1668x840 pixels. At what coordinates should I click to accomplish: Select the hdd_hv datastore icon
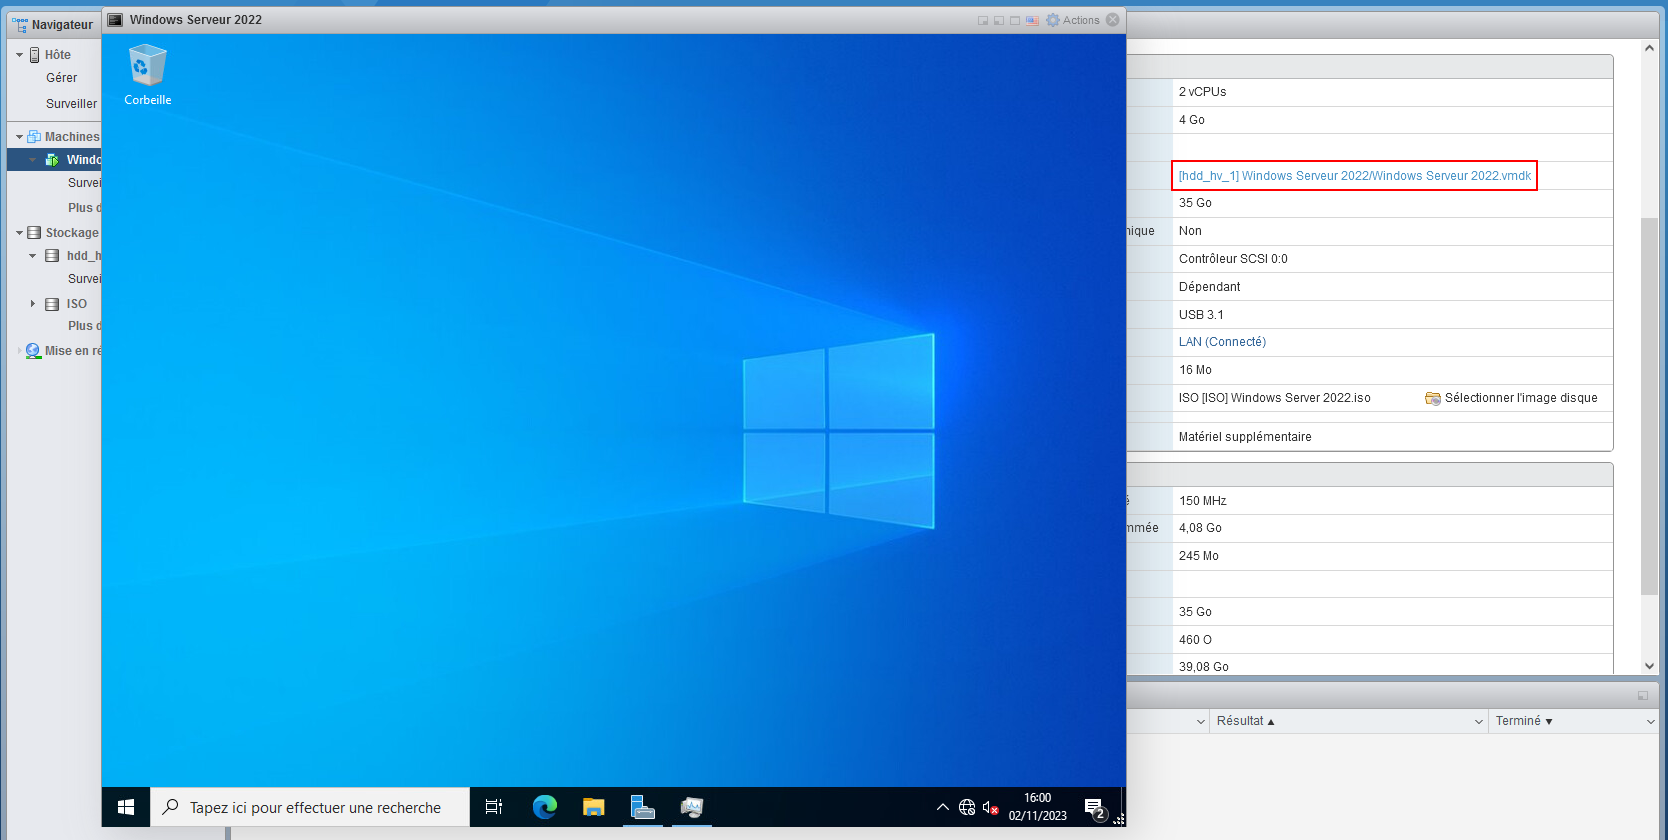(52, 256)
